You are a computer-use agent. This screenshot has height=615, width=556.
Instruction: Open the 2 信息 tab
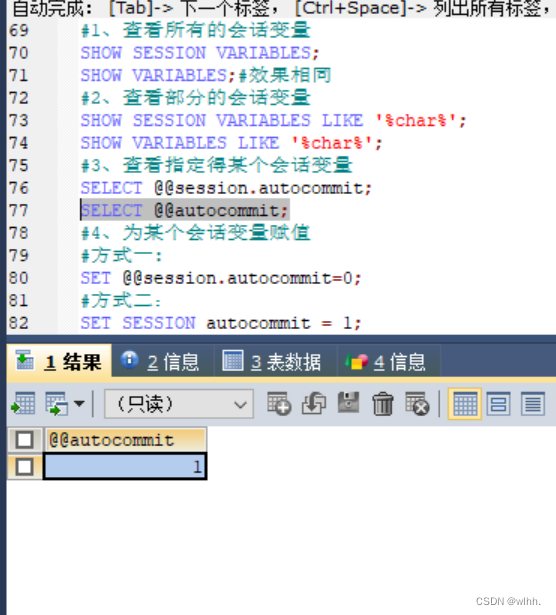(163, 361)
